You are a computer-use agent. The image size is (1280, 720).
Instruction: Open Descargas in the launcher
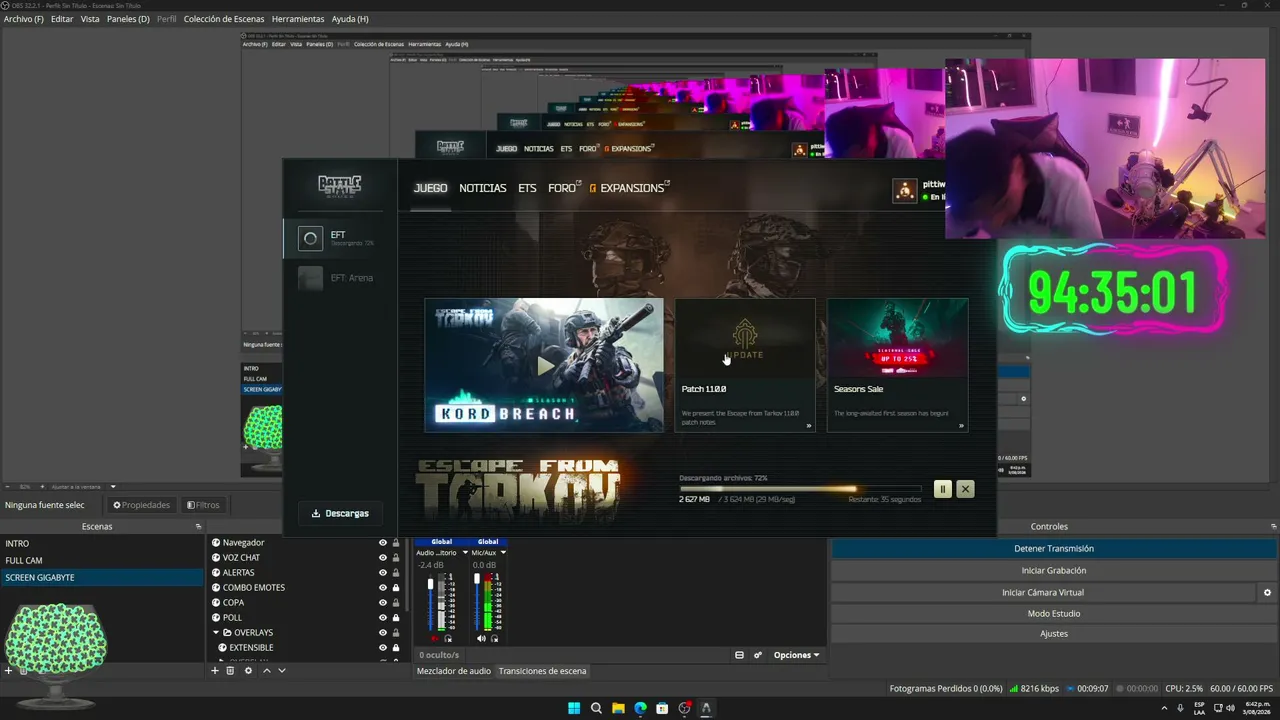click(x=340, y=513)
